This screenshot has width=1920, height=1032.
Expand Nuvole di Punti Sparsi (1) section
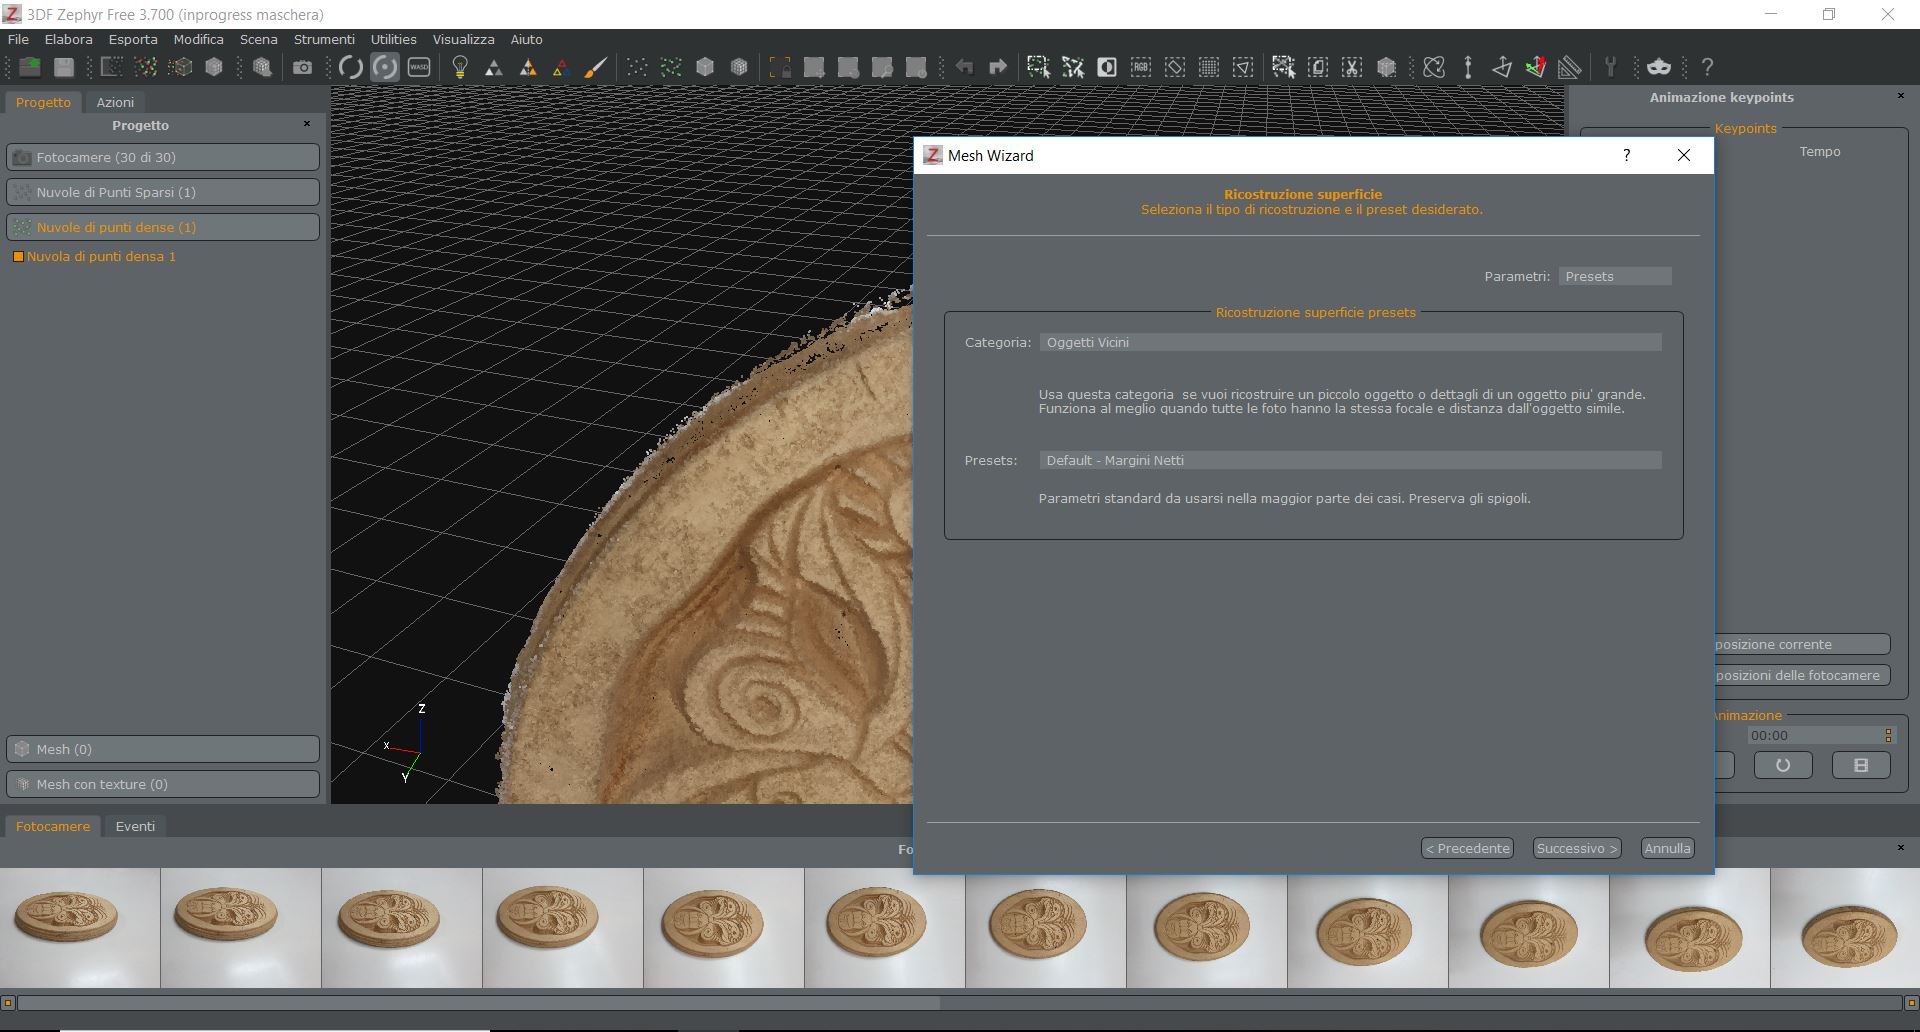point(163,192)
